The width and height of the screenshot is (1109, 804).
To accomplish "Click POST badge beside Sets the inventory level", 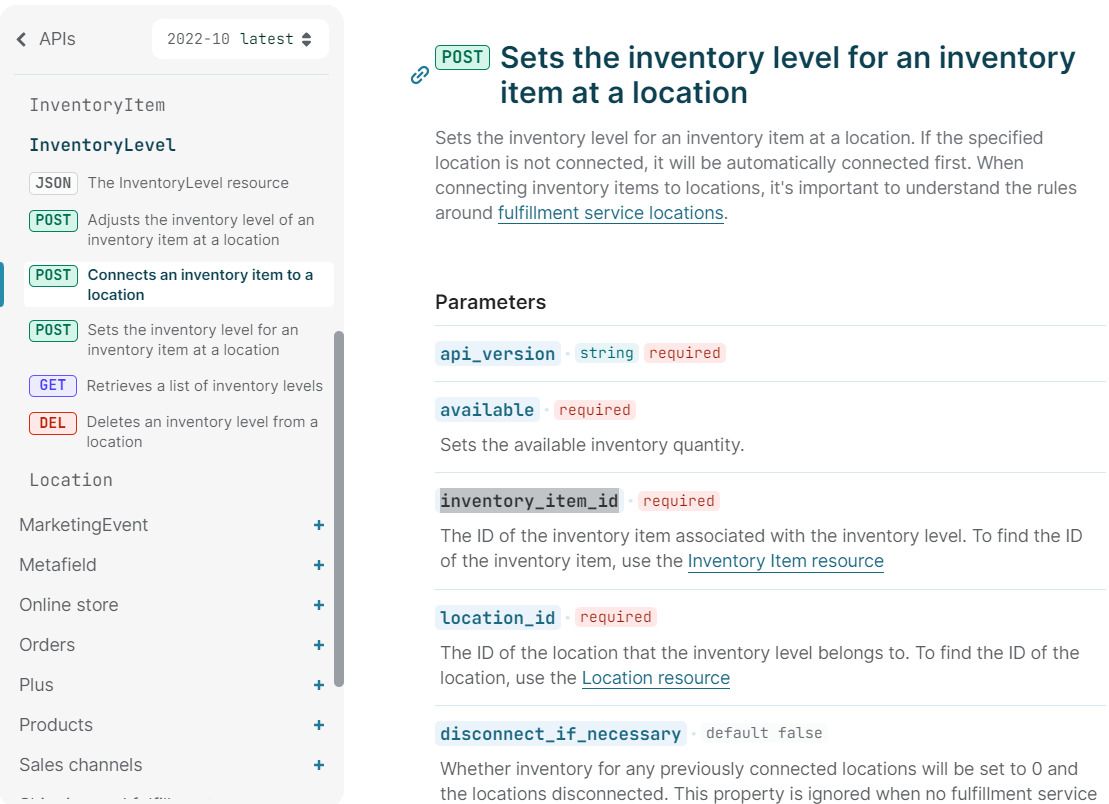I will click(53, 330).
